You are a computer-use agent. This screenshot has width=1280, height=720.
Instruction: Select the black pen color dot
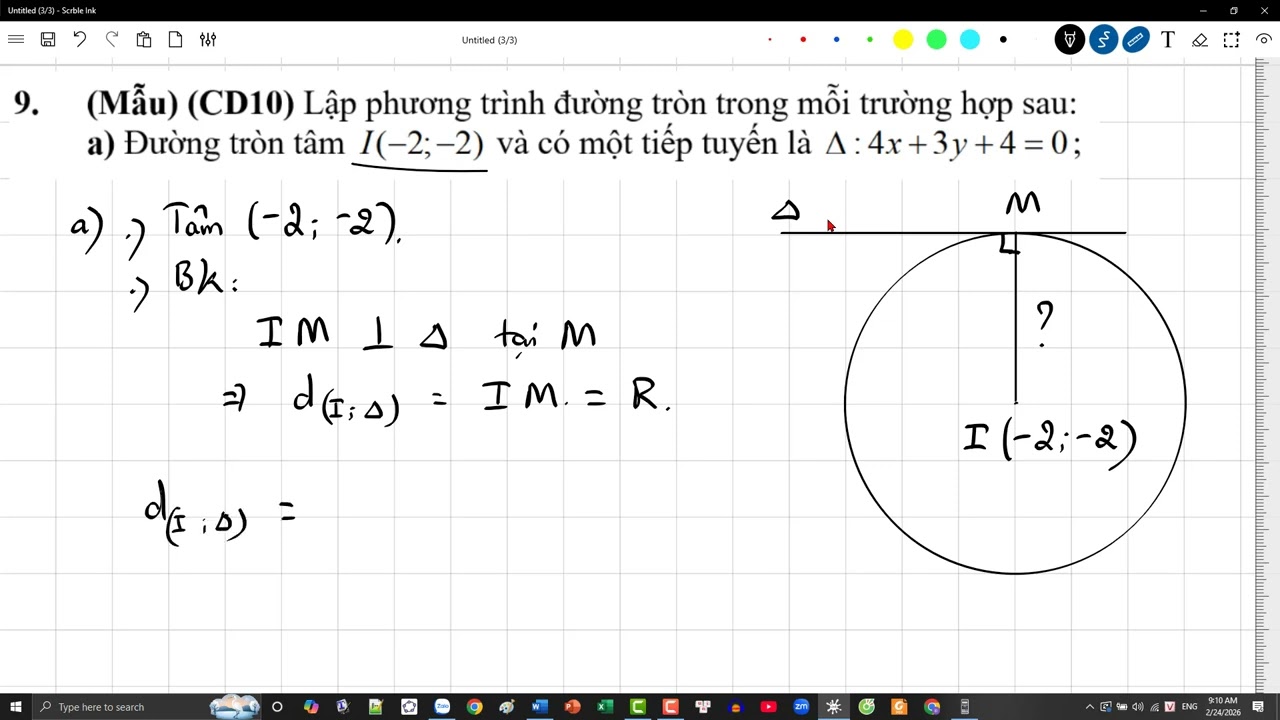[1003, 40]
